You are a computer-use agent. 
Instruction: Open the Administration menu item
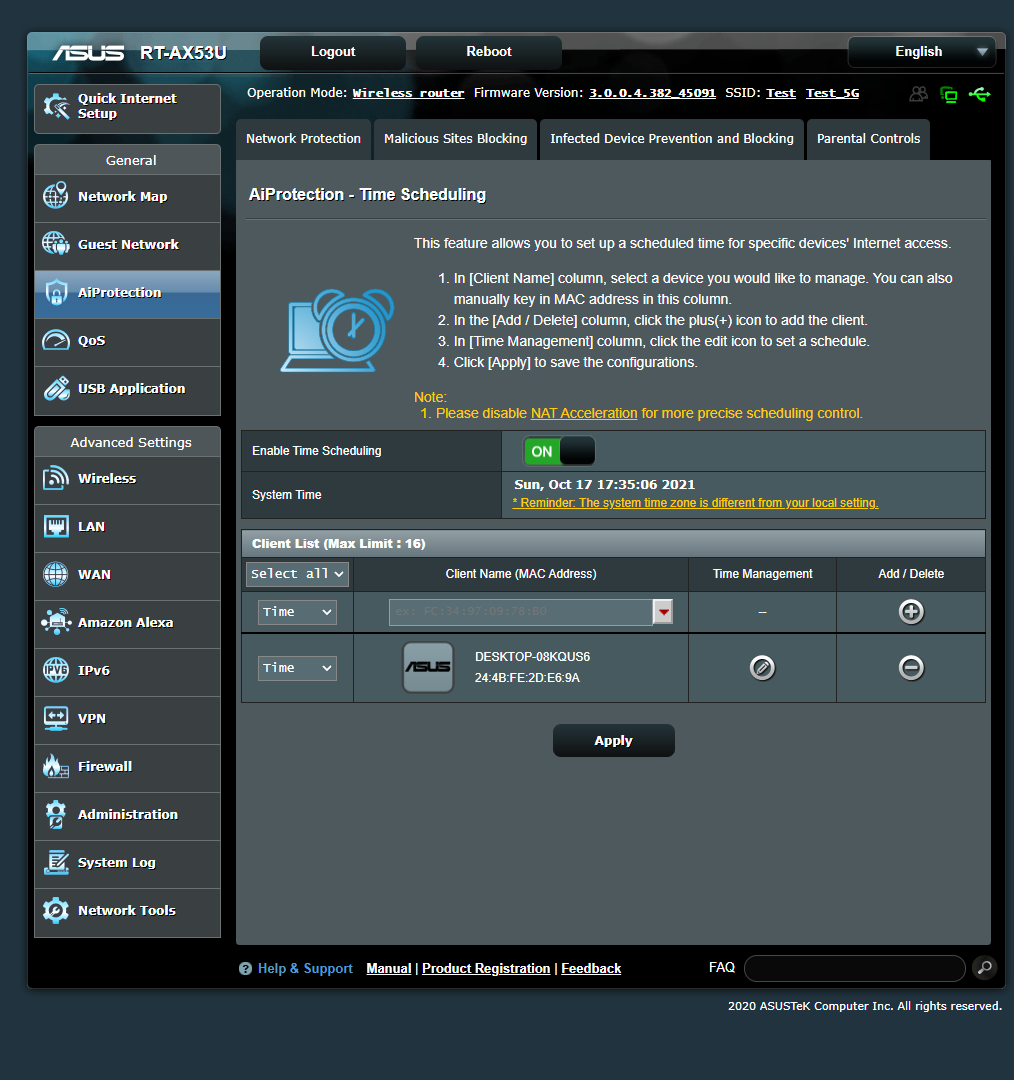[x=127, y=815]
